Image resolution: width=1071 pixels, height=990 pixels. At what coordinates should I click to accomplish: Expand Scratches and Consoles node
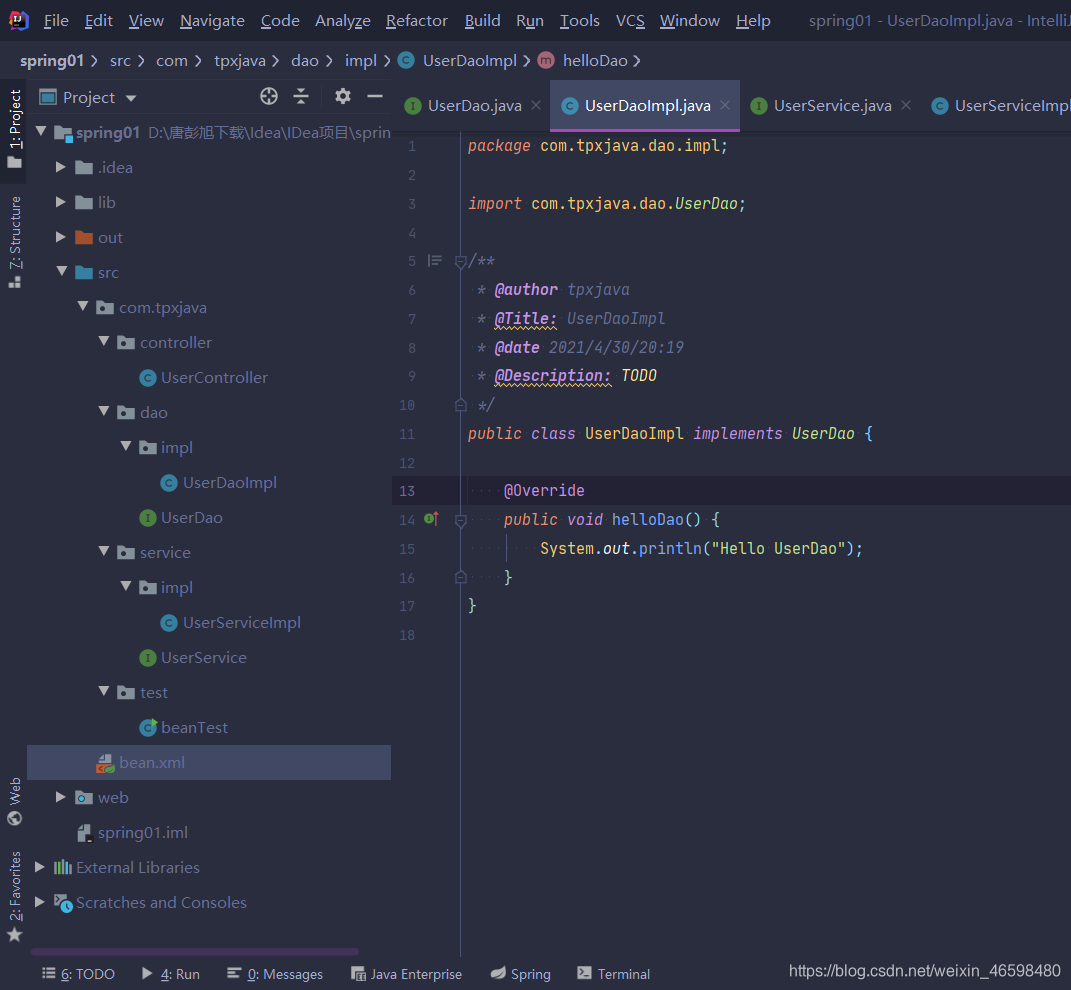pos(40,902)
